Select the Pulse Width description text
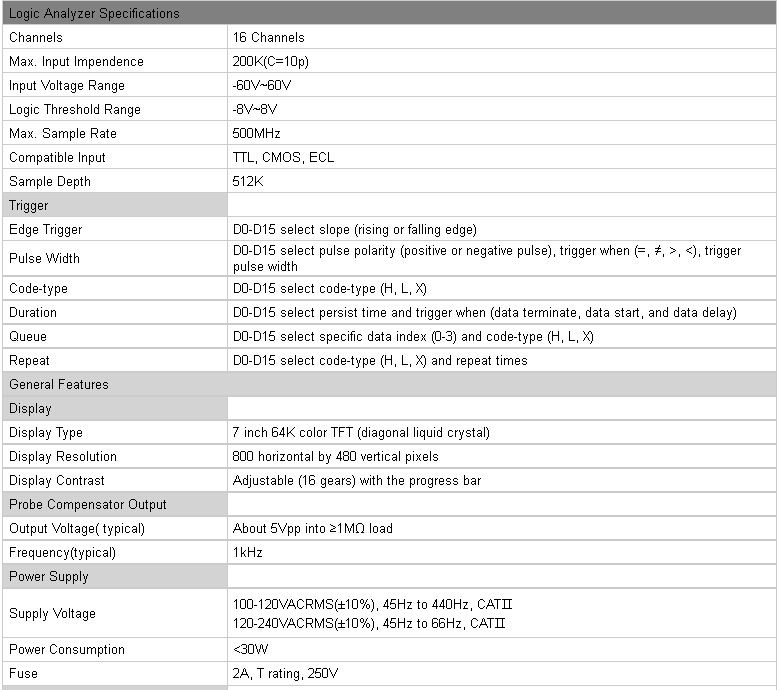Screen dimensions: 779x690 tap(487, 258)
